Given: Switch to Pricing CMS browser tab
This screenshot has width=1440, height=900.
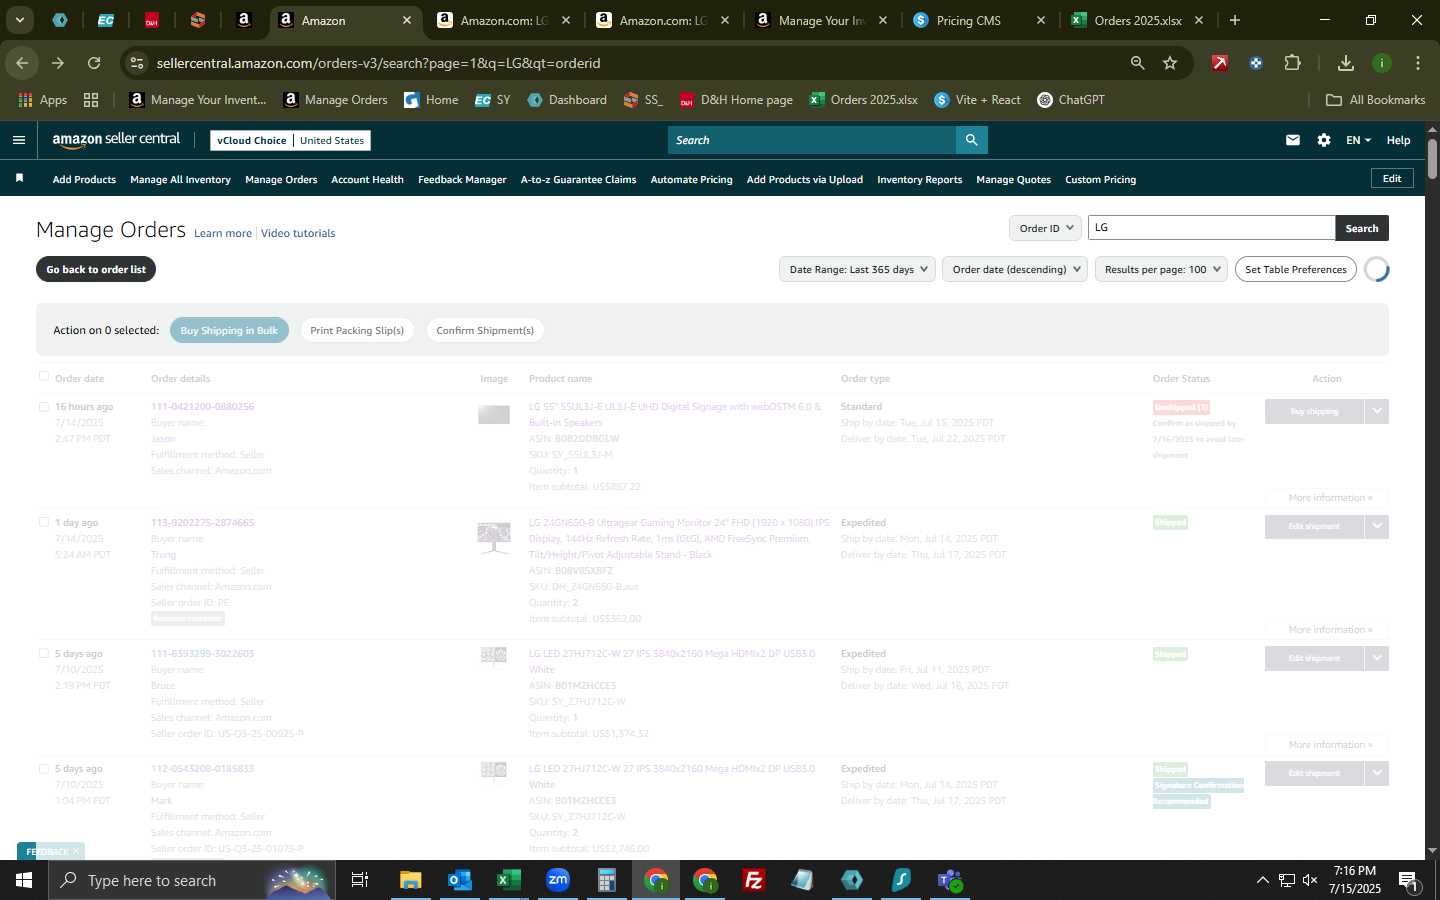Looking at the screenshot, I should (968, 20).
